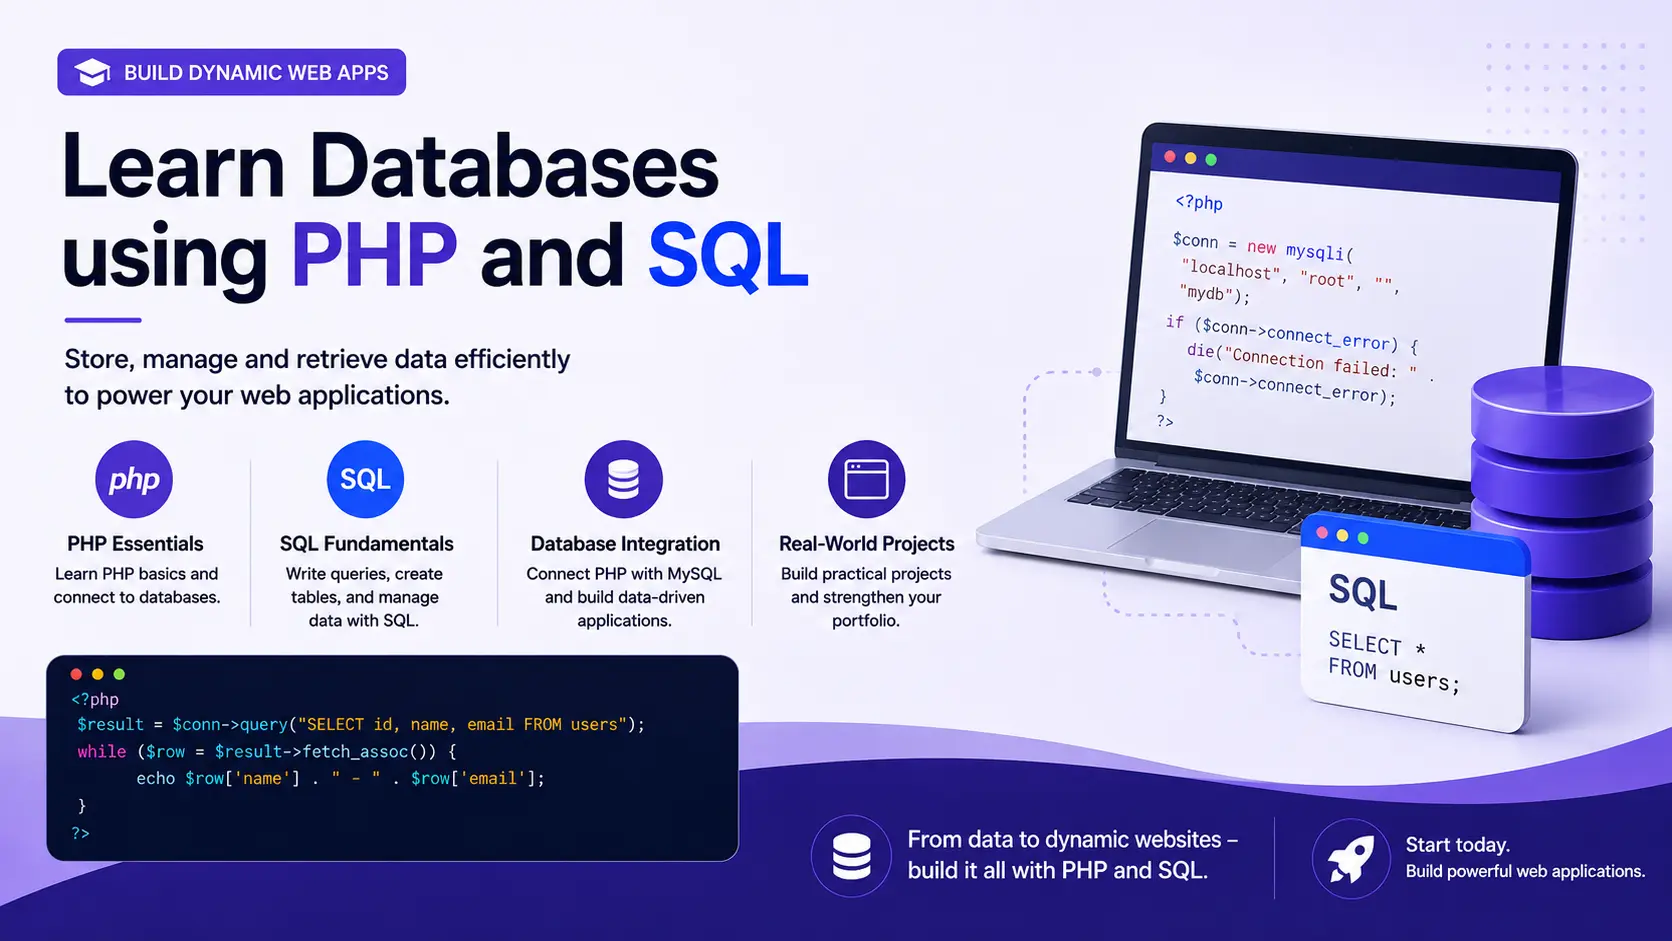
Task: Click the red dot on SQL card window
Action: [x=1322, y=533]
